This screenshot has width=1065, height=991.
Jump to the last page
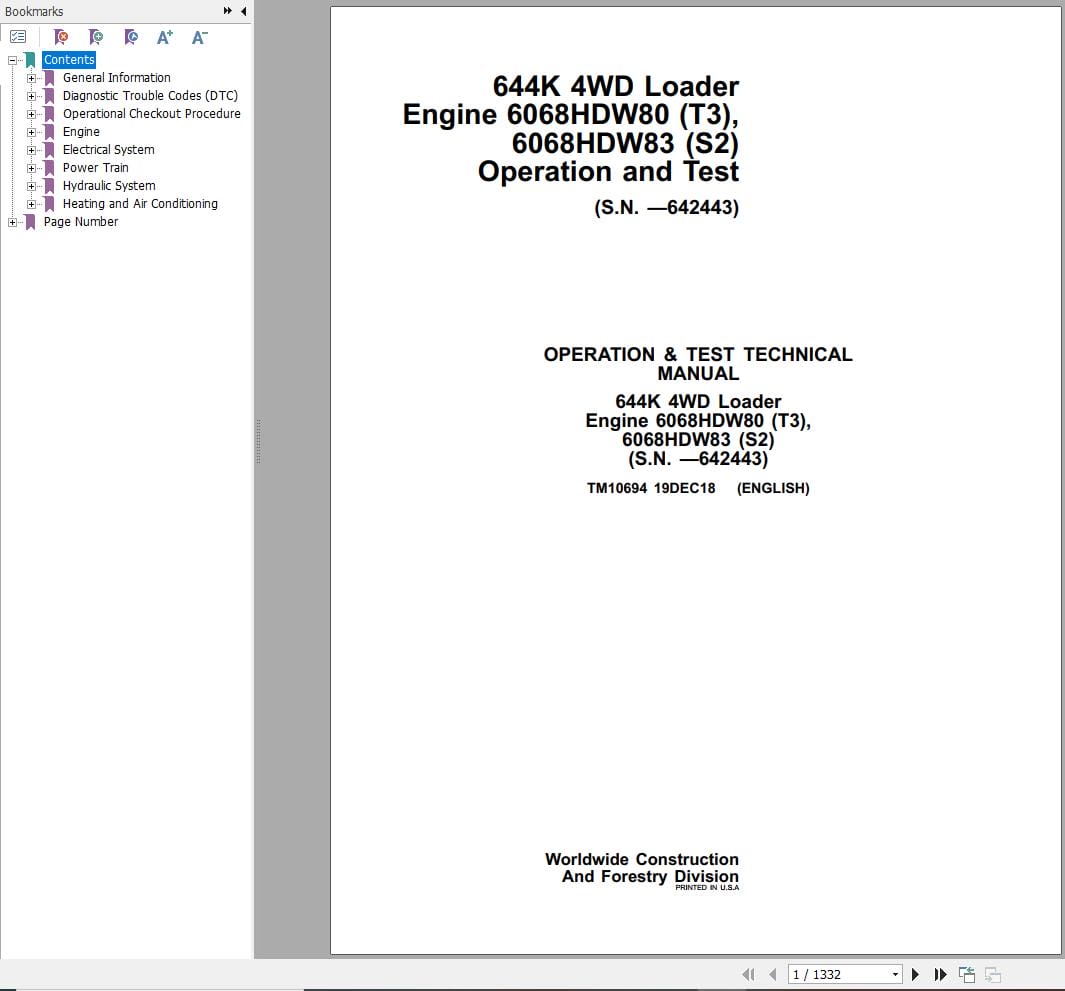click(940, 974)
